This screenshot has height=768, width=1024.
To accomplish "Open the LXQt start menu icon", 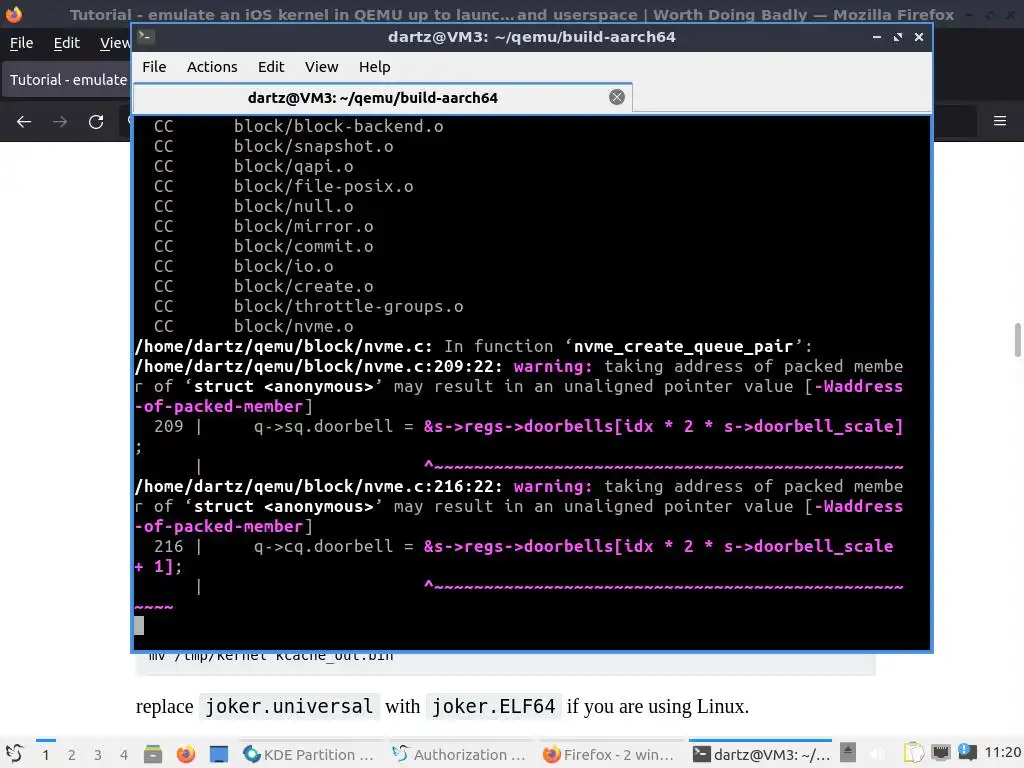I will pos(14,754).
